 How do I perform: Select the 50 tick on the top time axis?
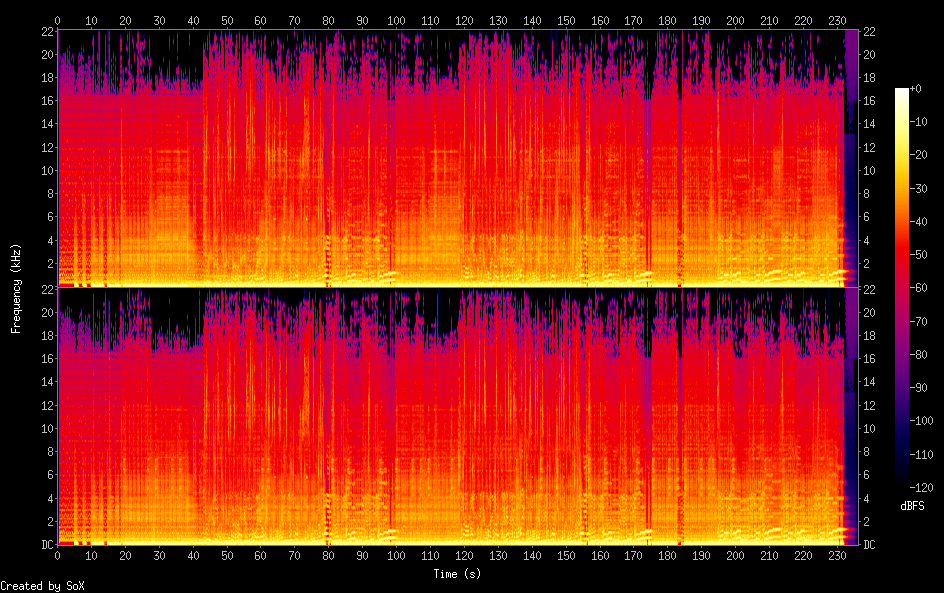click(x=227, y=20)
